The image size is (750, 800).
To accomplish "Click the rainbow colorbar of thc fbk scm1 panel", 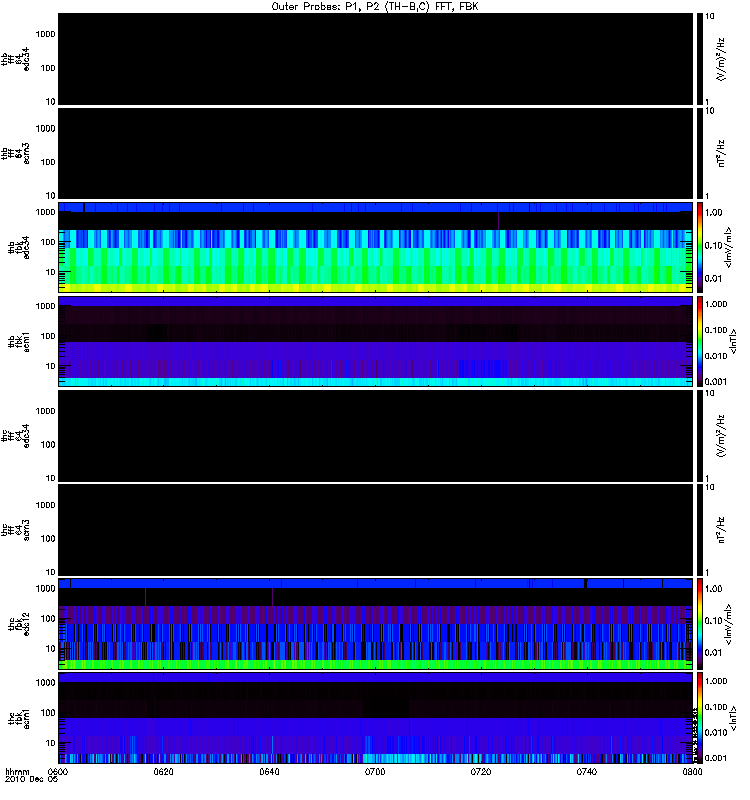I will tap(699, 718).
